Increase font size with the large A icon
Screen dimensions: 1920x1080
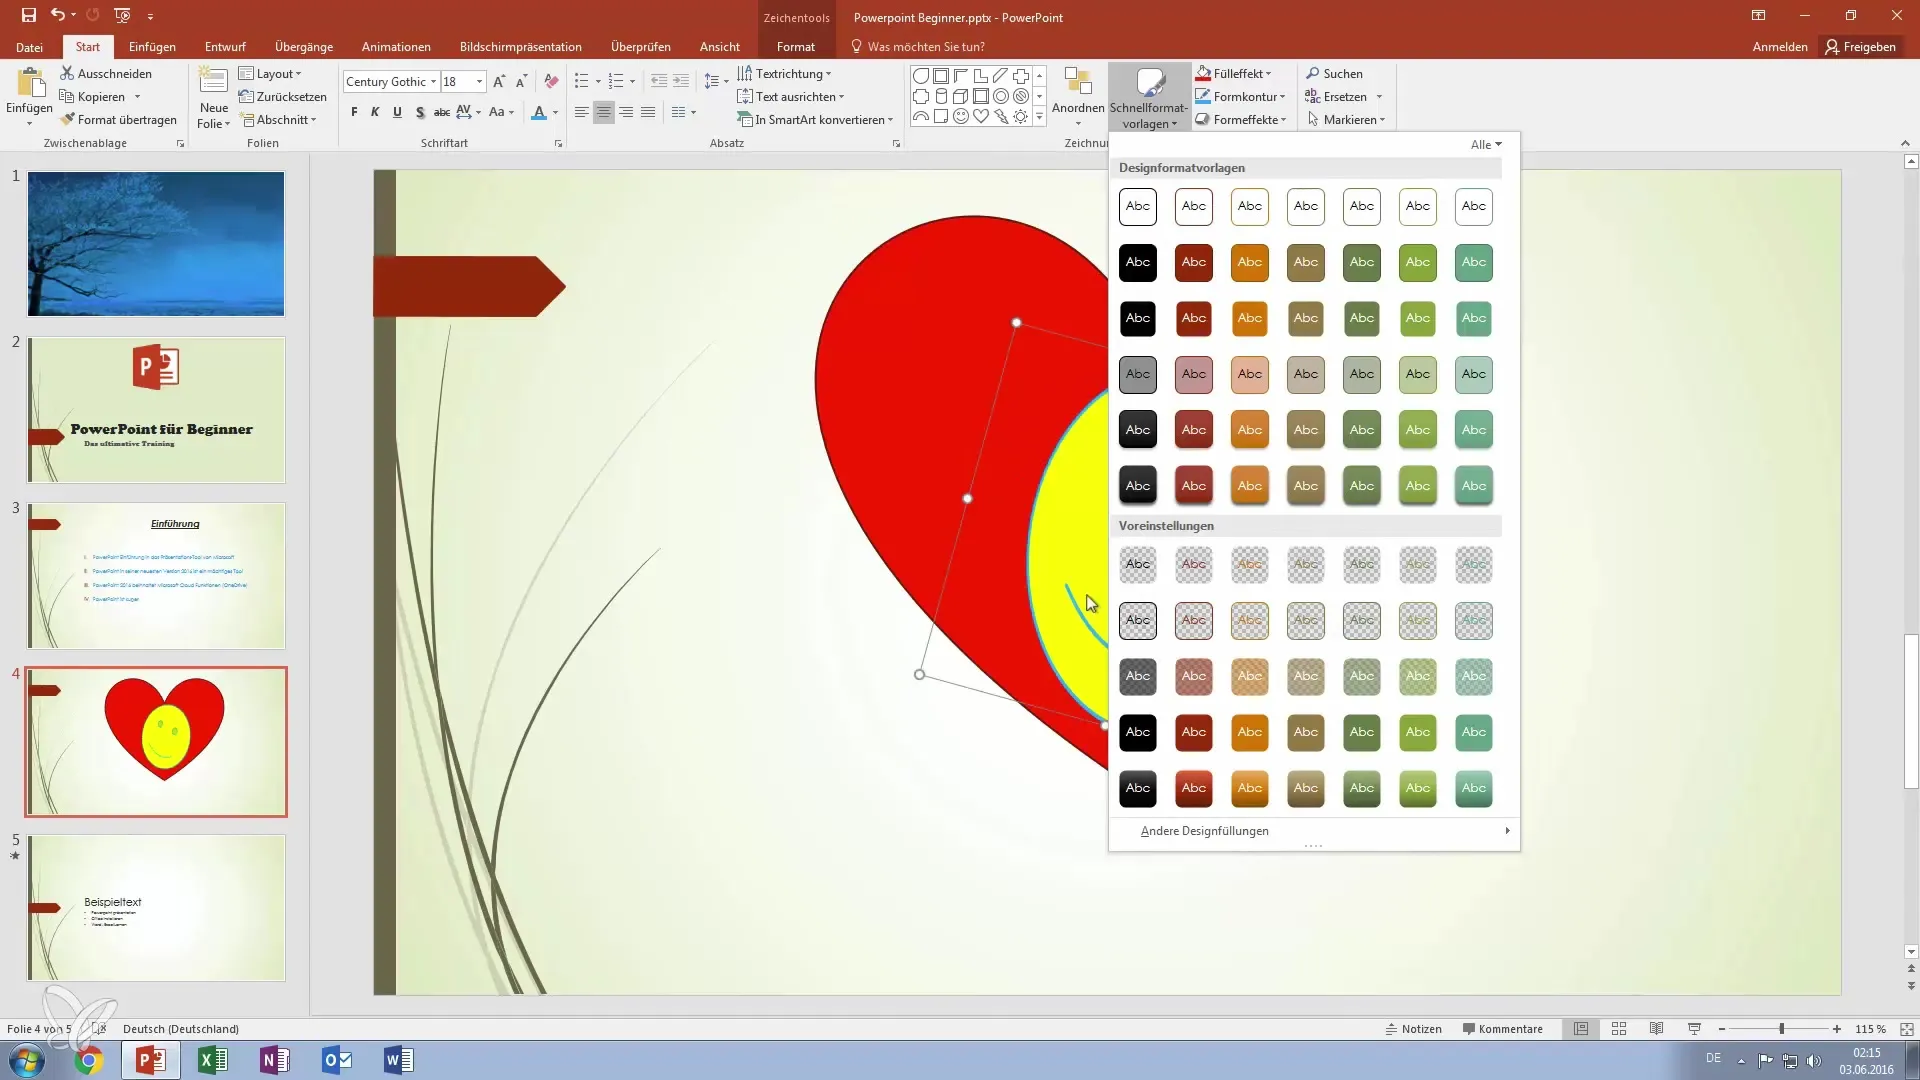coord(499,81)
